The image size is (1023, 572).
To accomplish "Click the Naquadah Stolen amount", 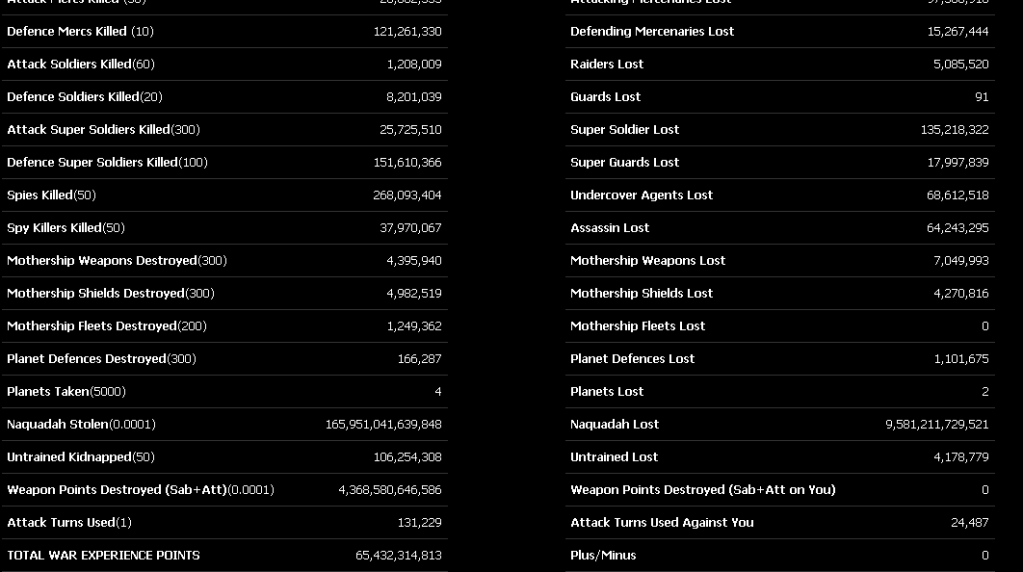I will [x=383, y=424].
